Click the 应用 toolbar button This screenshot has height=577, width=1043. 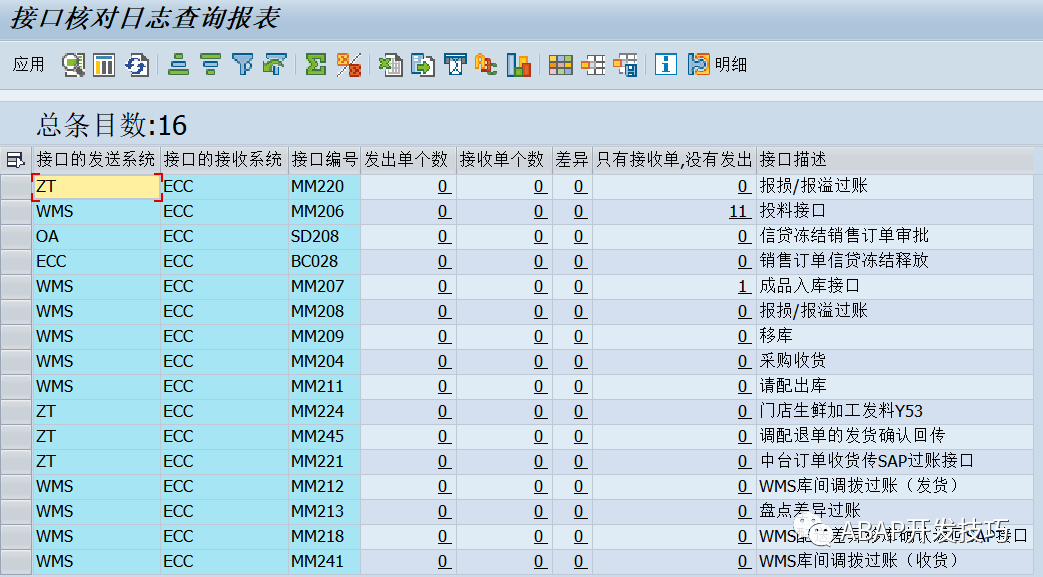29,65
